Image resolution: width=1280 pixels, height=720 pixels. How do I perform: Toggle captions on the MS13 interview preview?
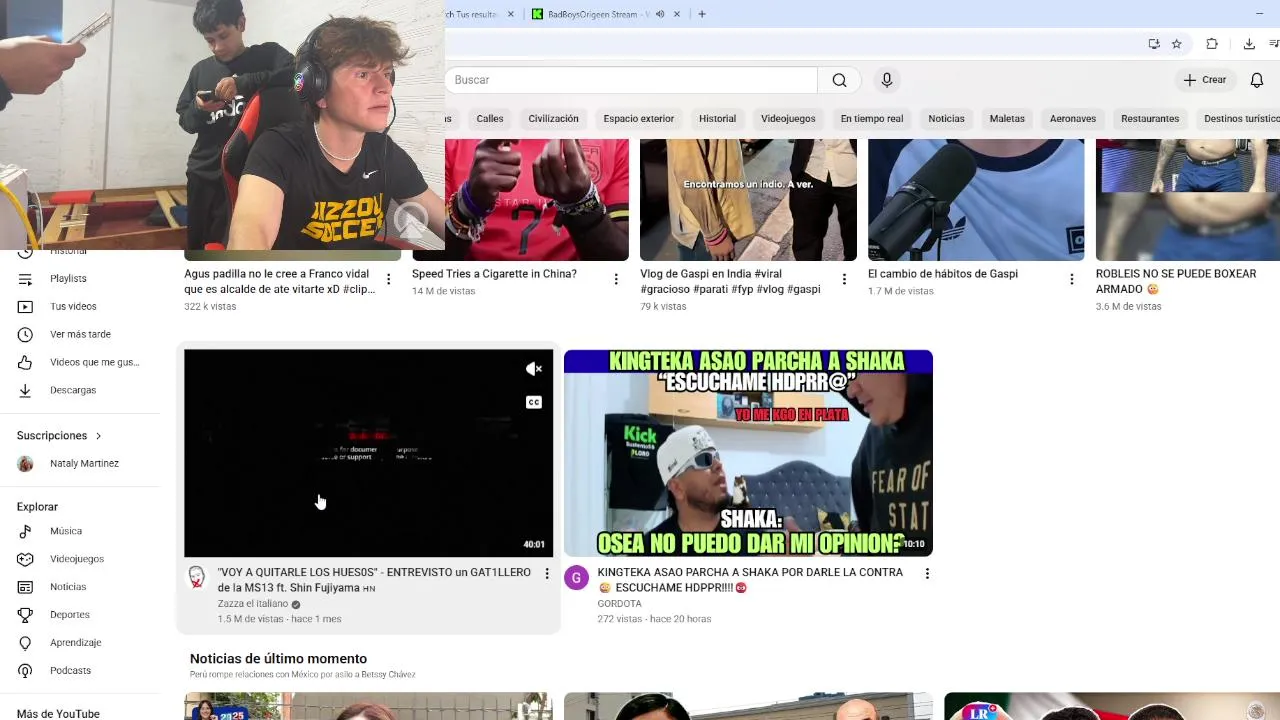[534, 402]
